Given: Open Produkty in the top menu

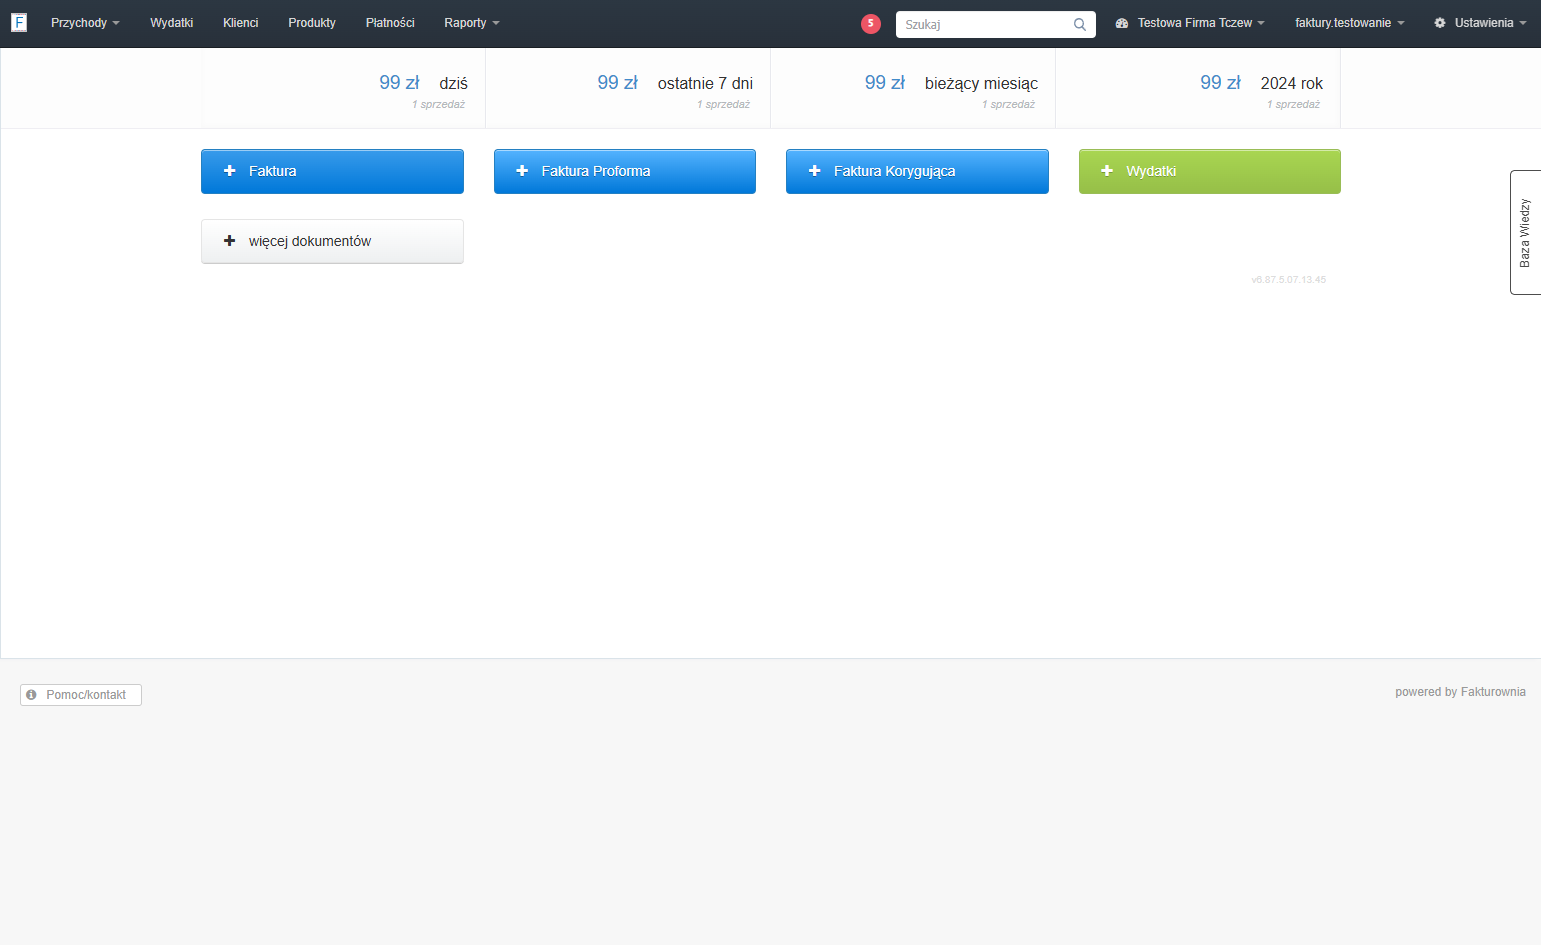Looking at the screenshot, I should click(312, 23).
